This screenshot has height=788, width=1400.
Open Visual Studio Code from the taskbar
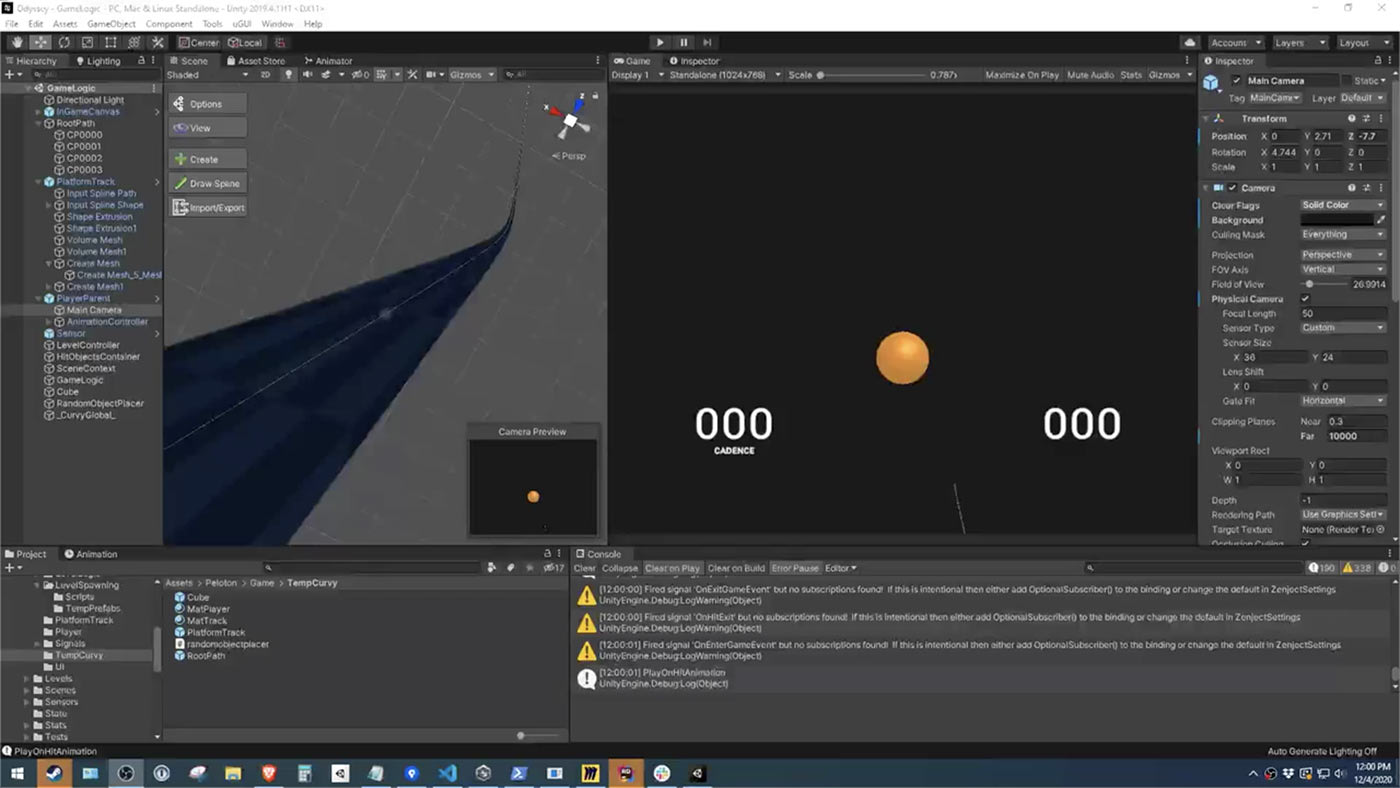pos(447,773)
